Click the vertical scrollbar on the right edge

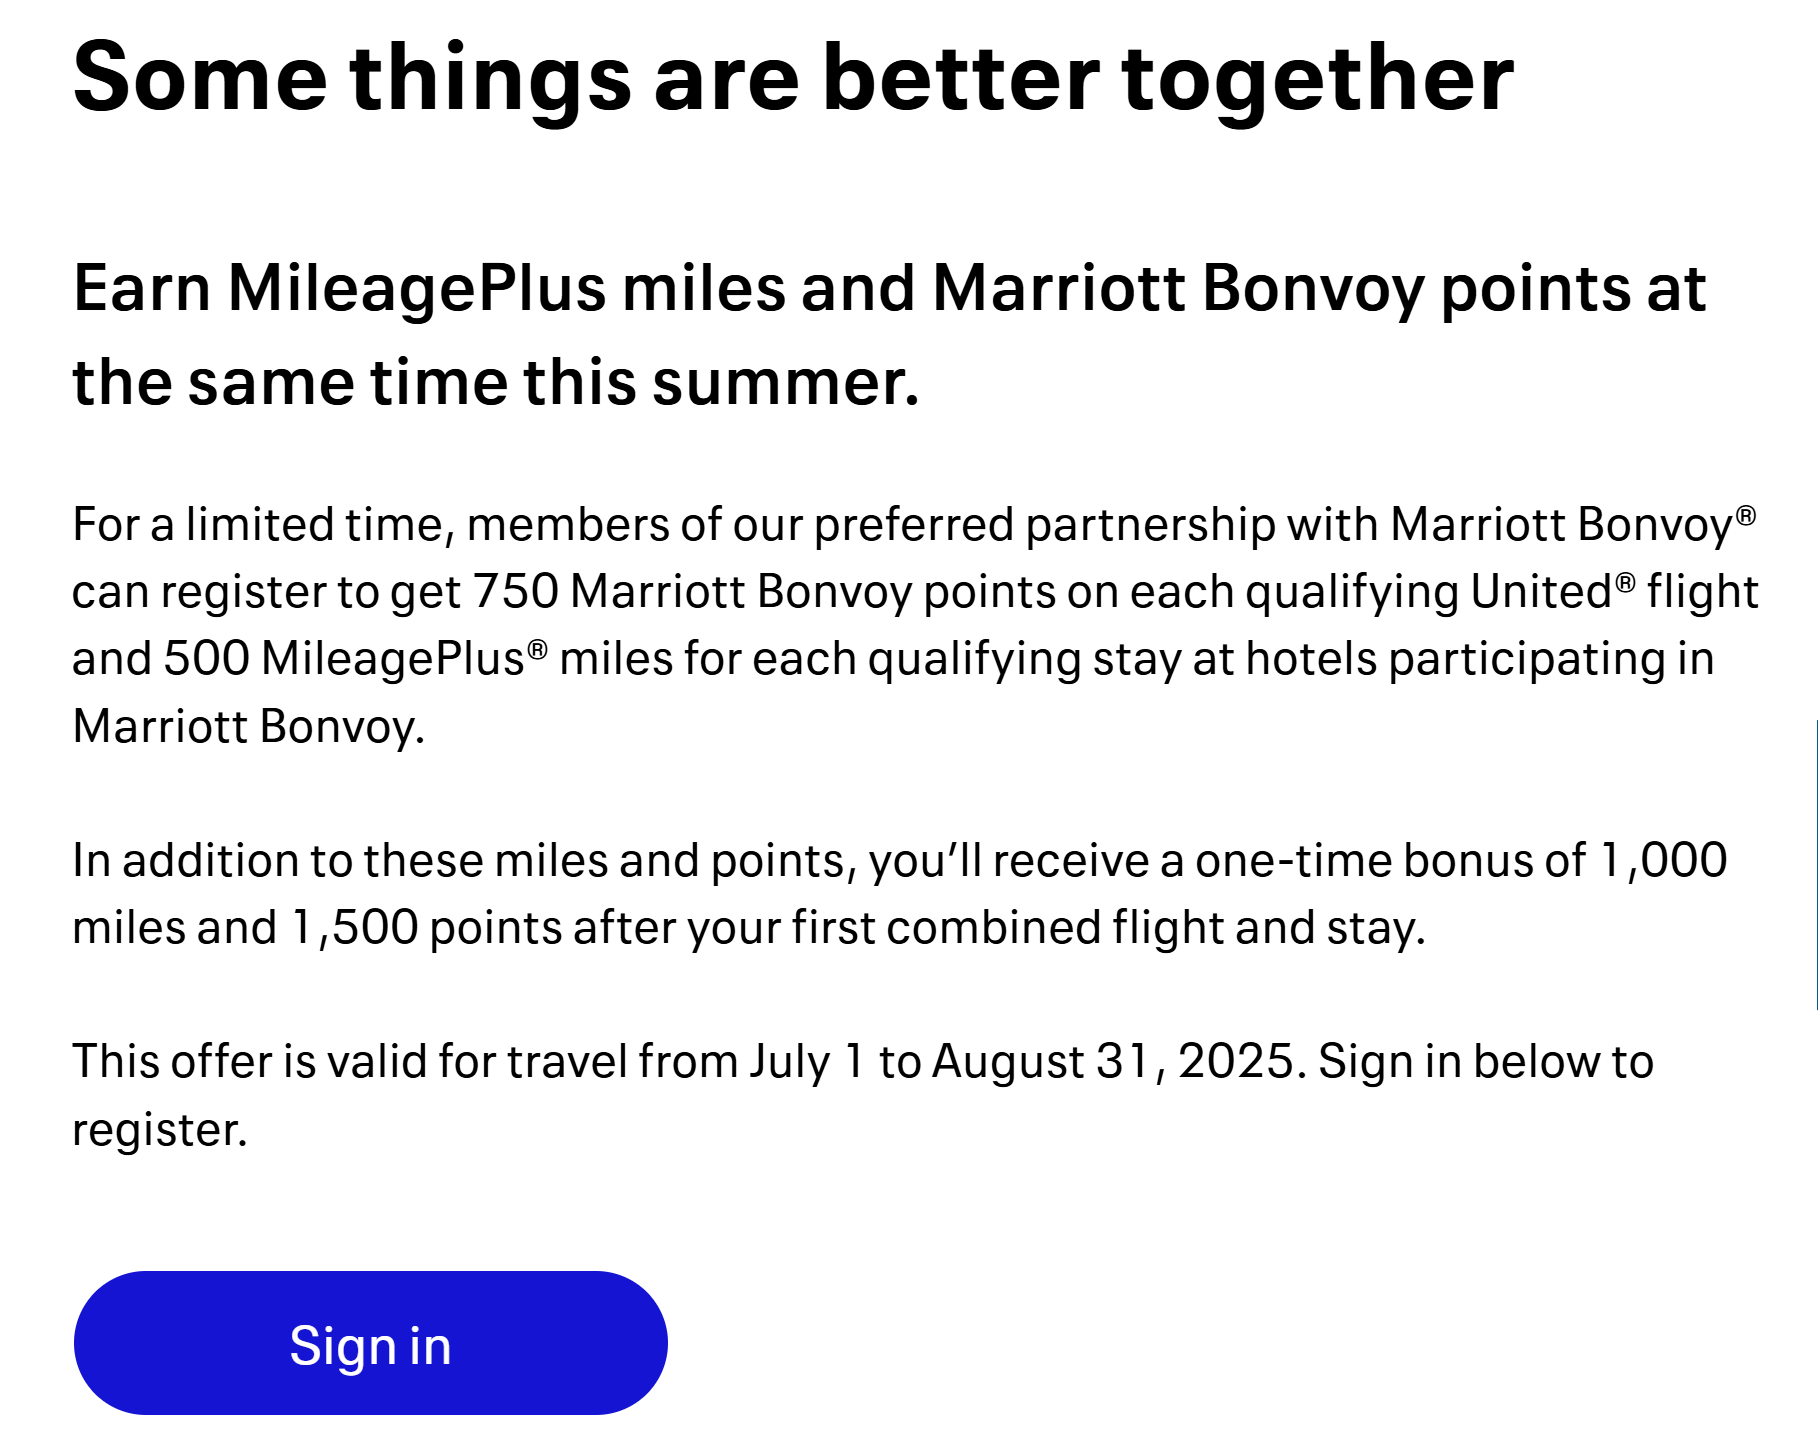(1814, 865)
